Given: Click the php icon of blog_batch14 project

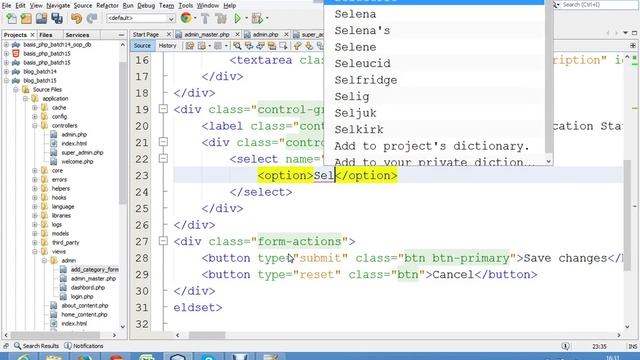Looking at the screenshot, I should click(x=16, y=71).
